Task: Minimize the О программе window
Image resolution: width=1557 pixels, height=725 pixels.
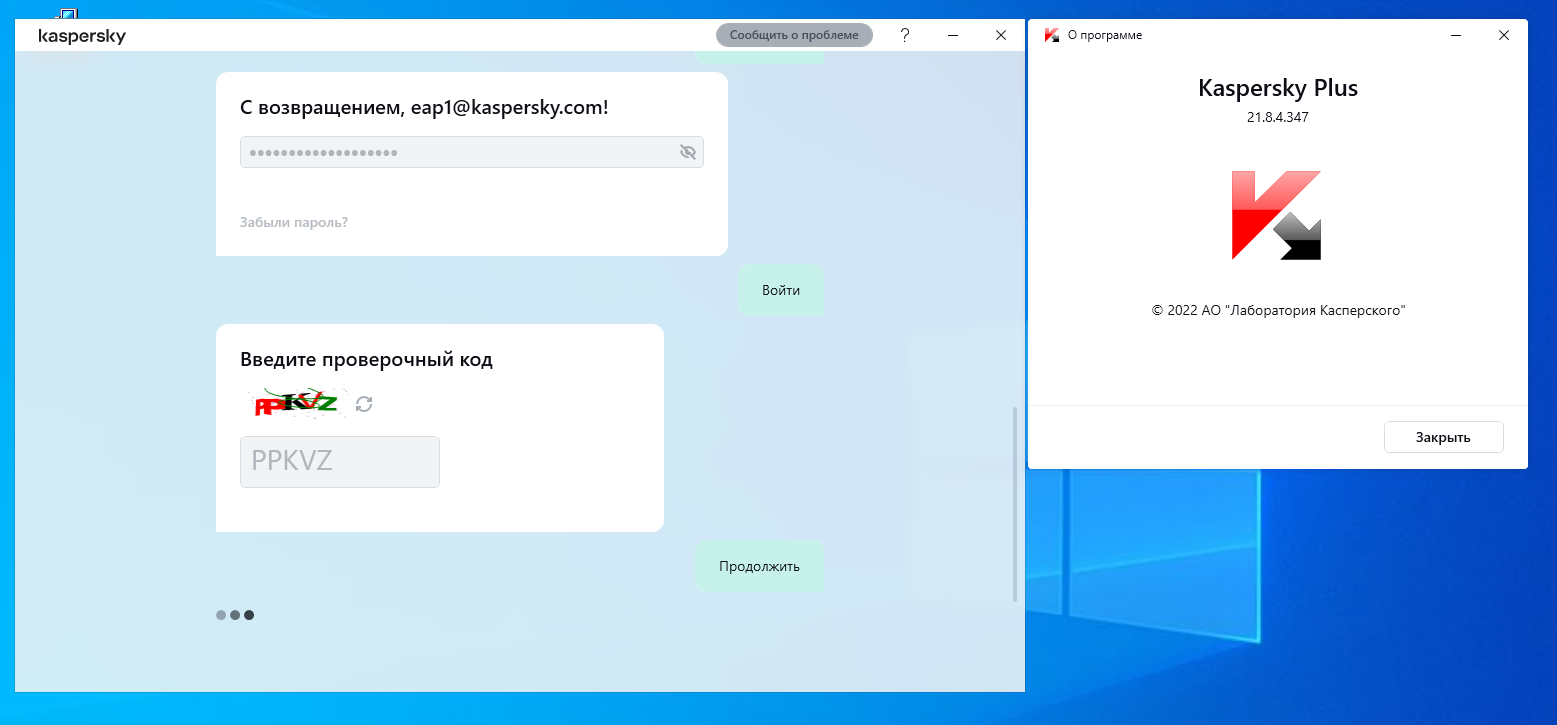Action: (1456, 35)
